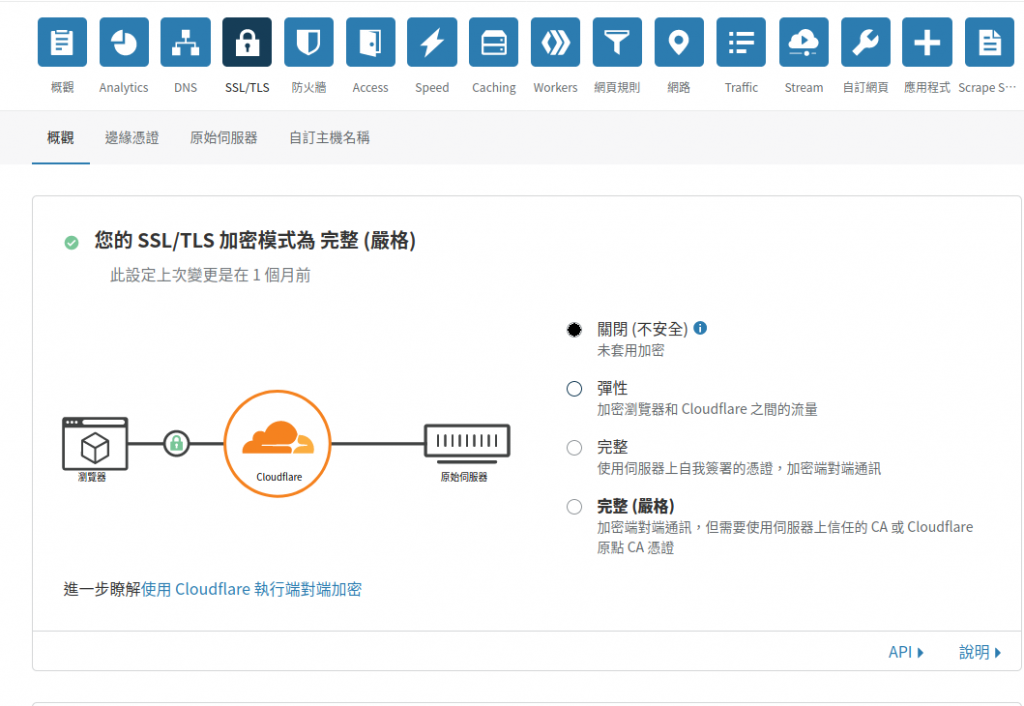Open the Workers icon
The width and height of the screenshot is (1024, 706).
(555, 42)
